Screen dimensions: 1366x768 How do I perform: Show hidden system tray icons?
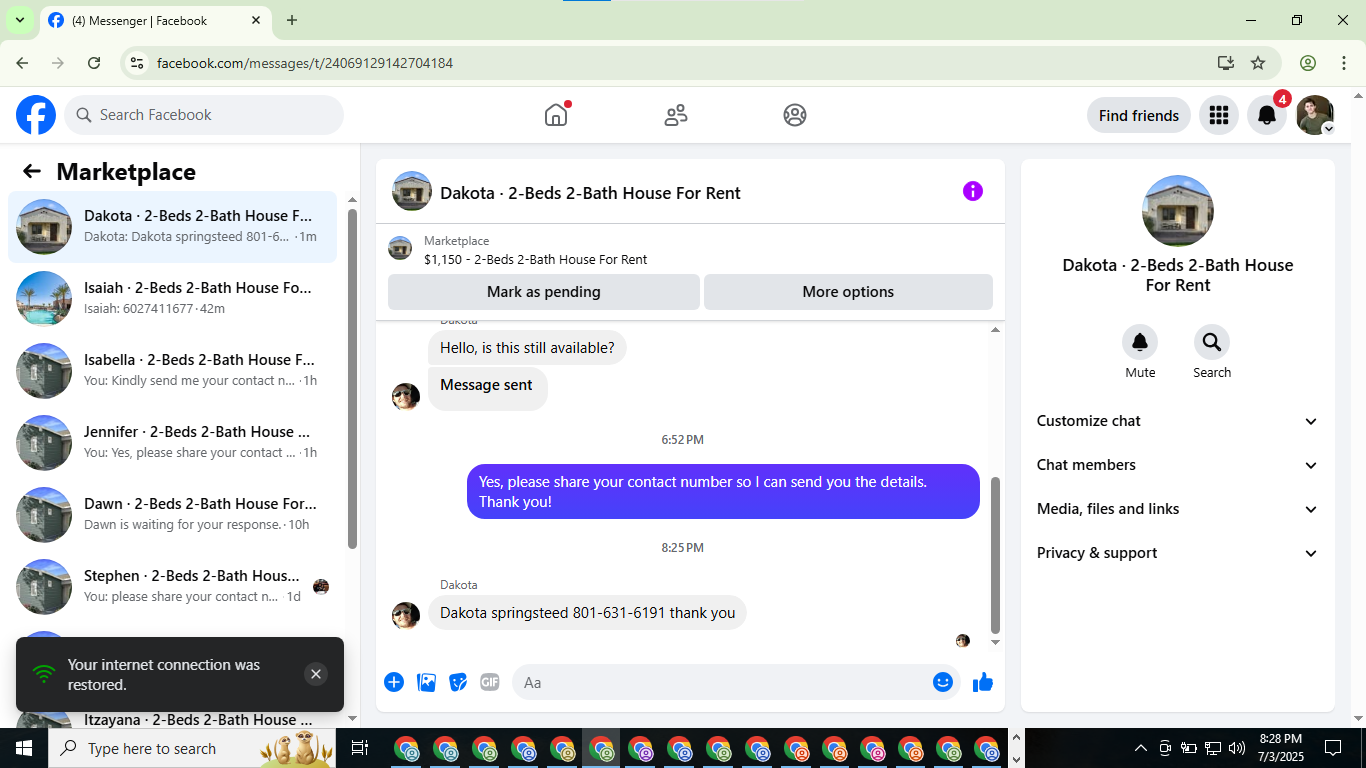(x=1141, y=748)
